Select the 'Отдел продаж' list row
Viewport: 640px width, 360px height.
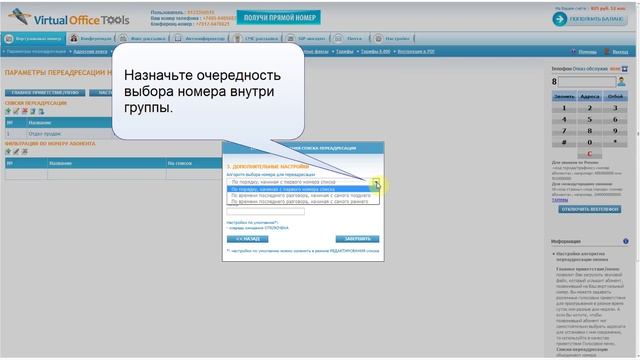[x=59, y=134]
